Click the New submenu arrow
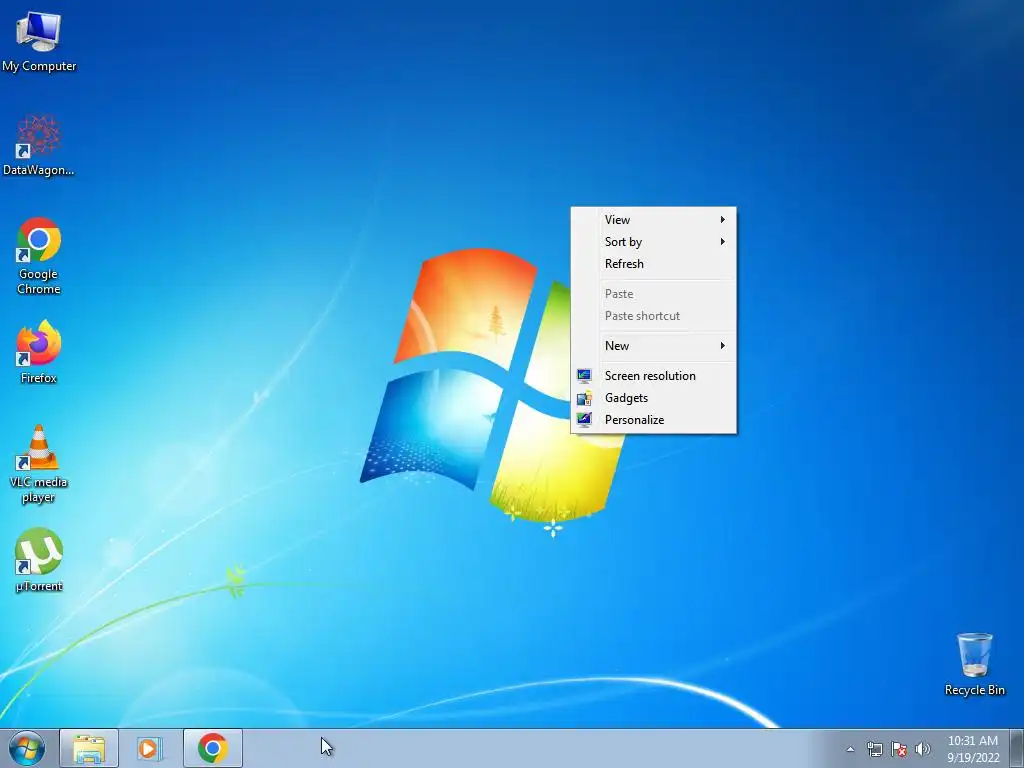 [x=722, y=345]
